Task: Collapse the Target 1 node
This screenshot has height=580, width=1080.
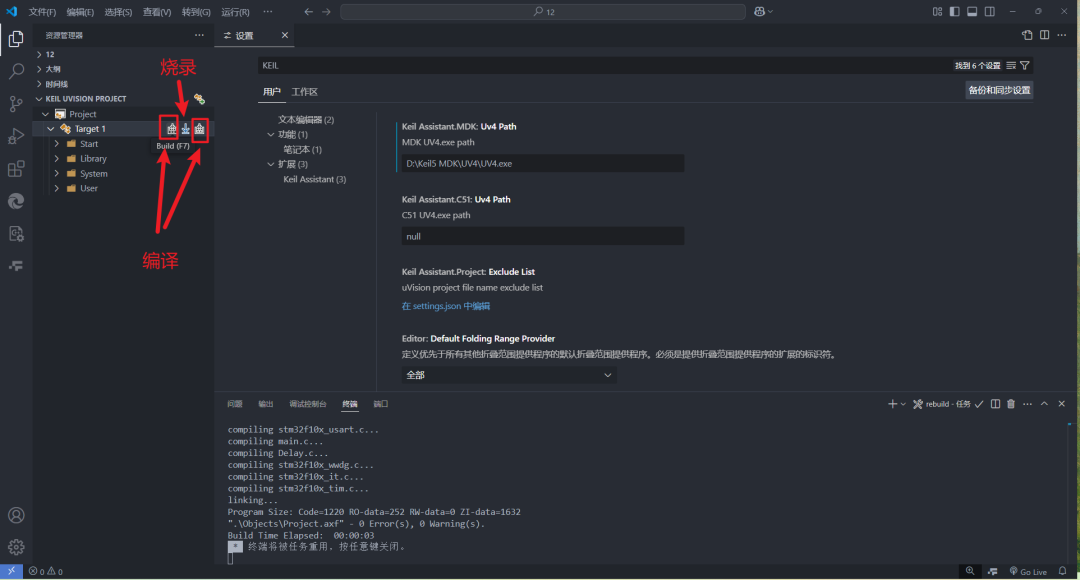Action: point(50,129)
